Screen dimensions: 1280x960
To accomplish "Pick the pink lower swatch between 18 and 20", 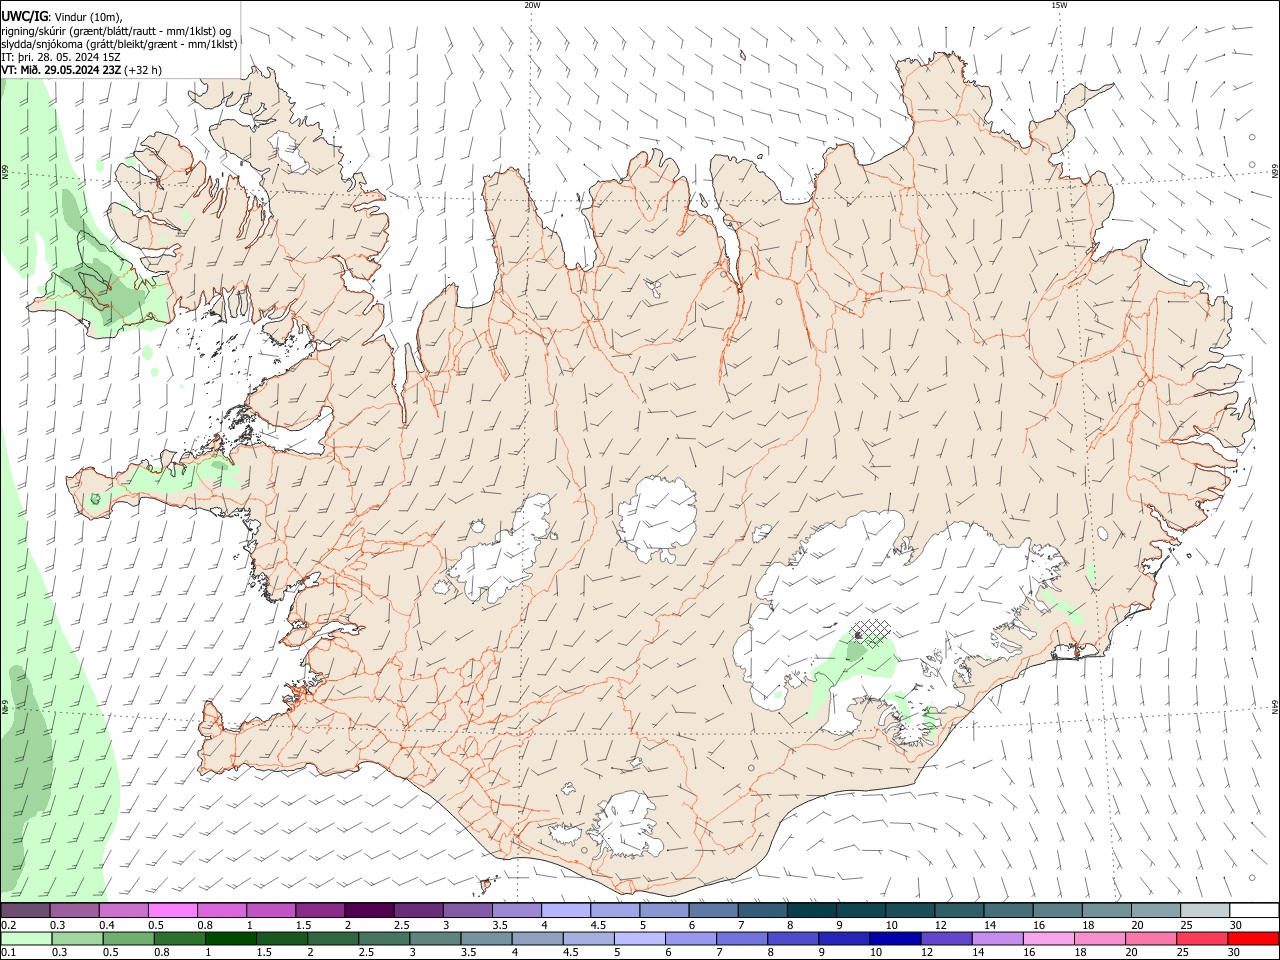I will click(x=1100, y=938).
